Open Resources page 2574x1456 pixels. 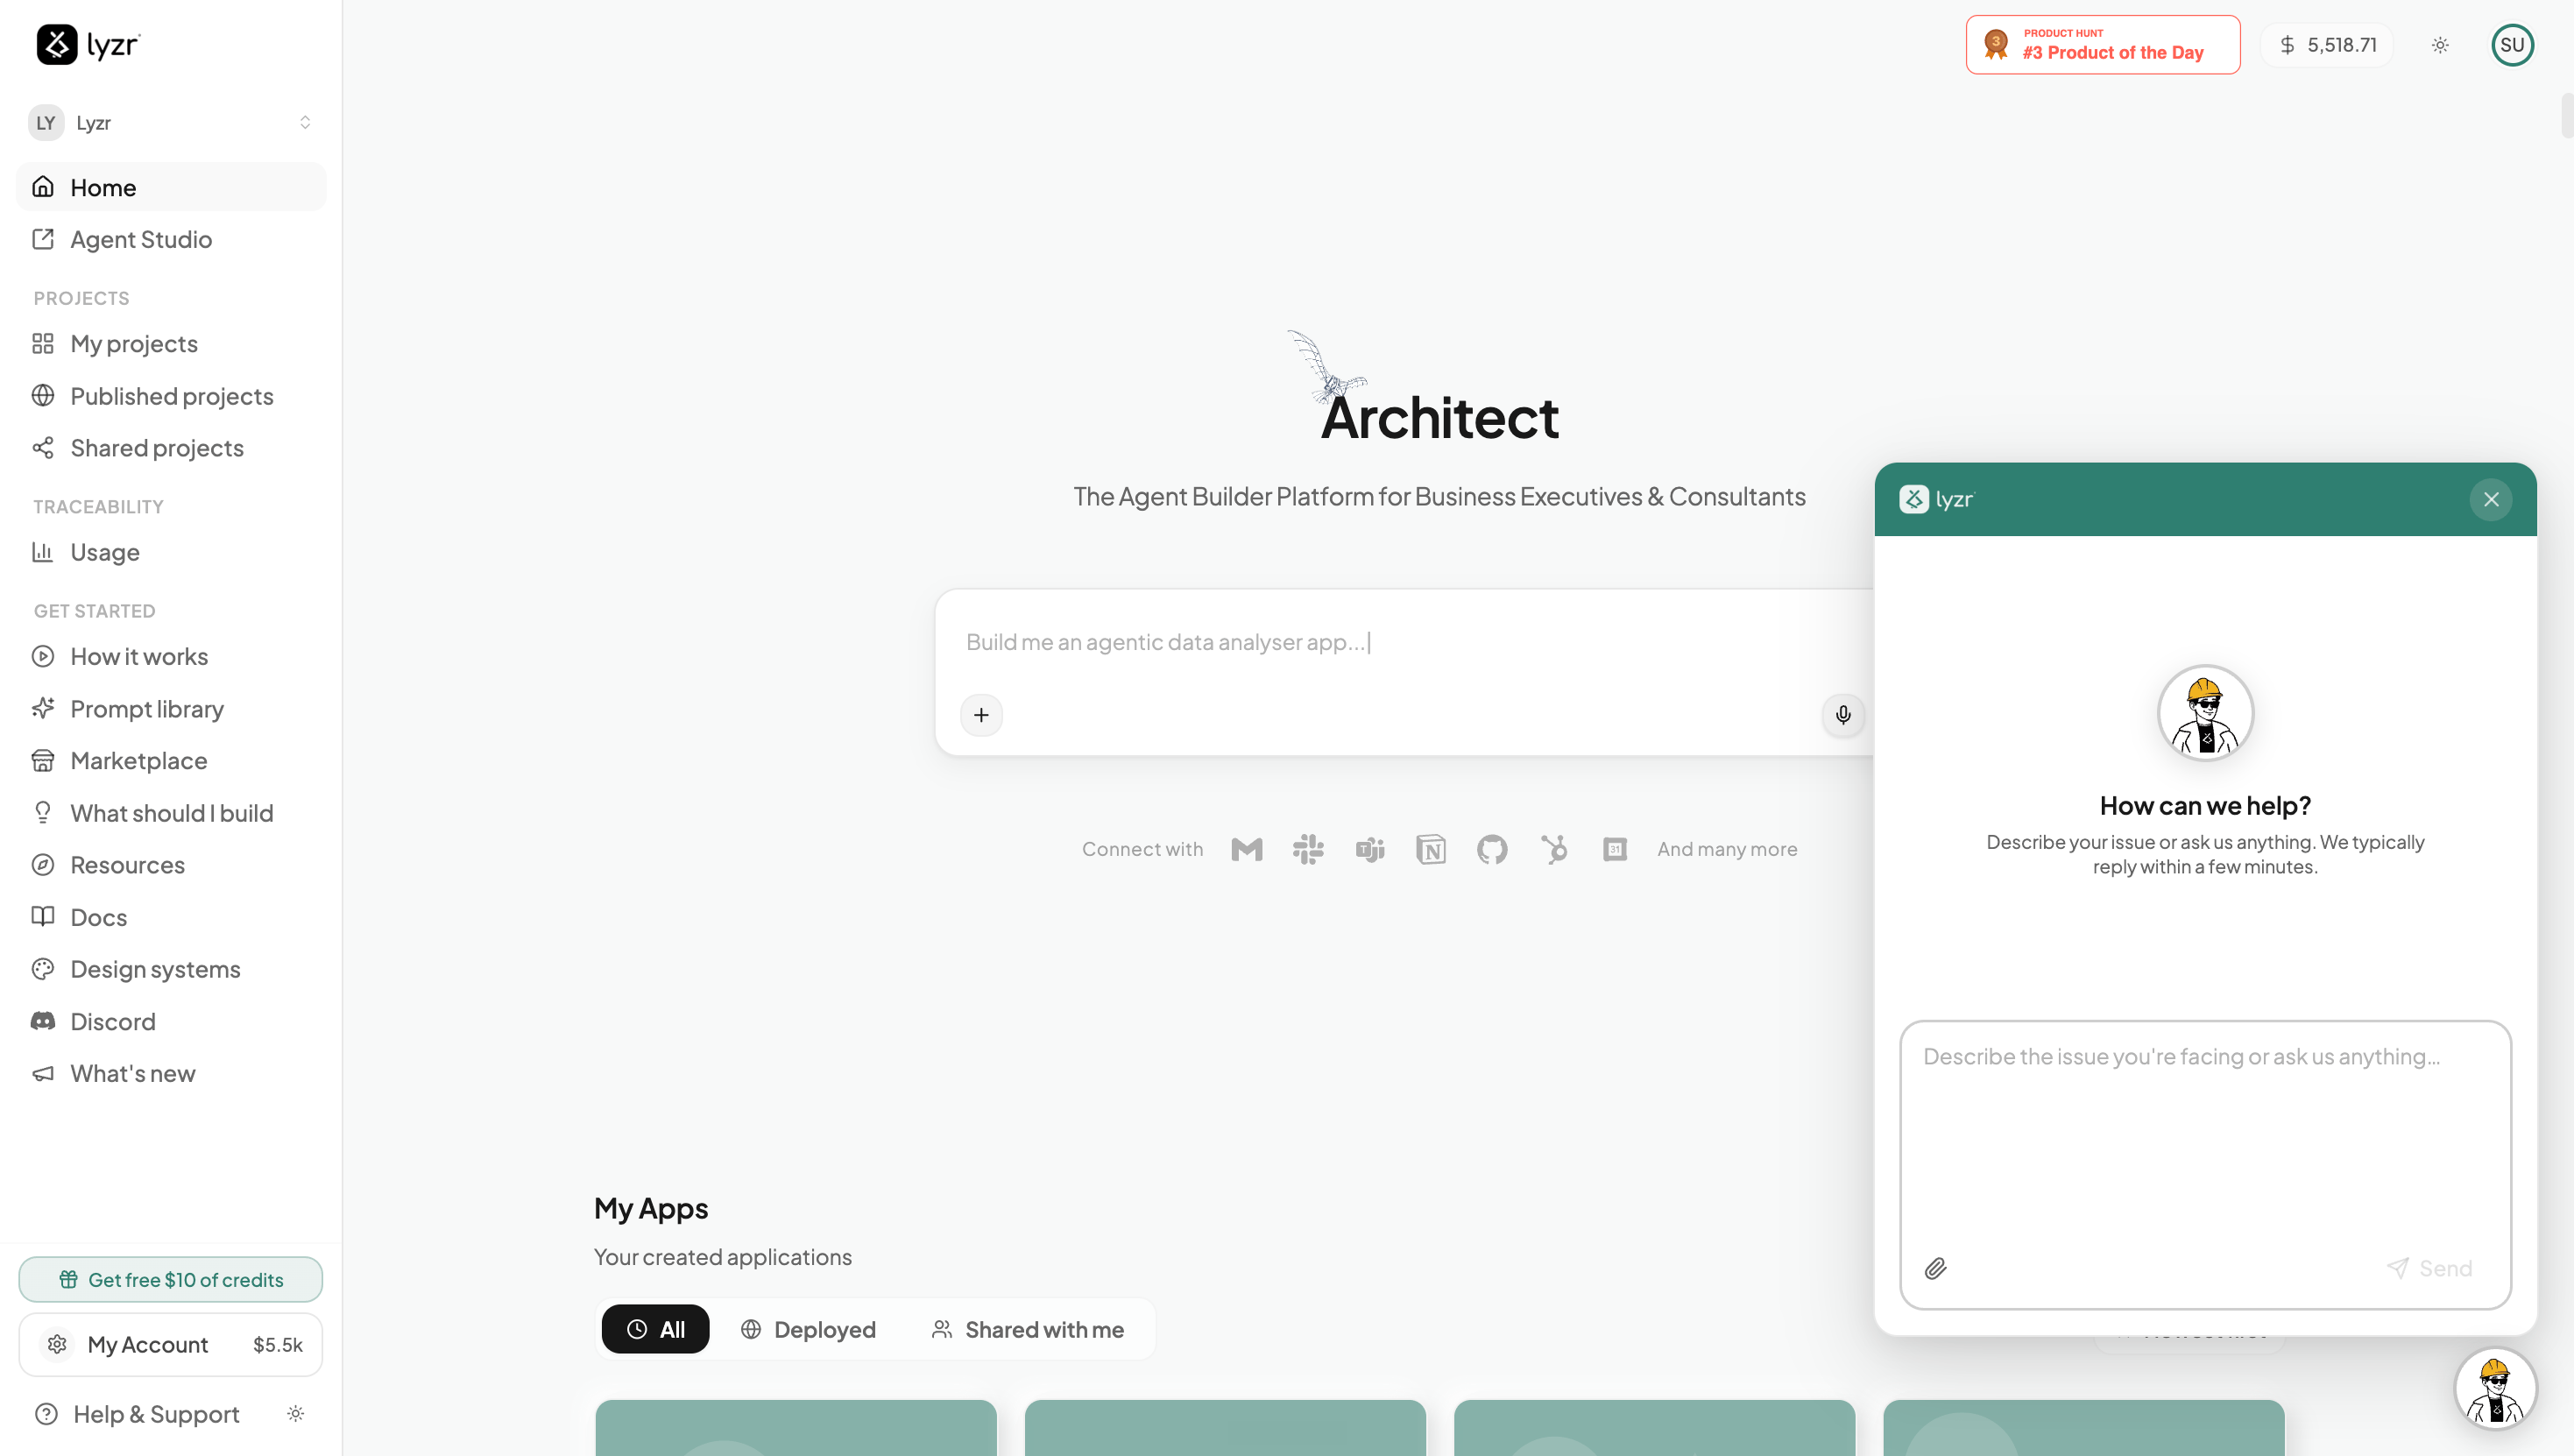[x=171, y=865]
